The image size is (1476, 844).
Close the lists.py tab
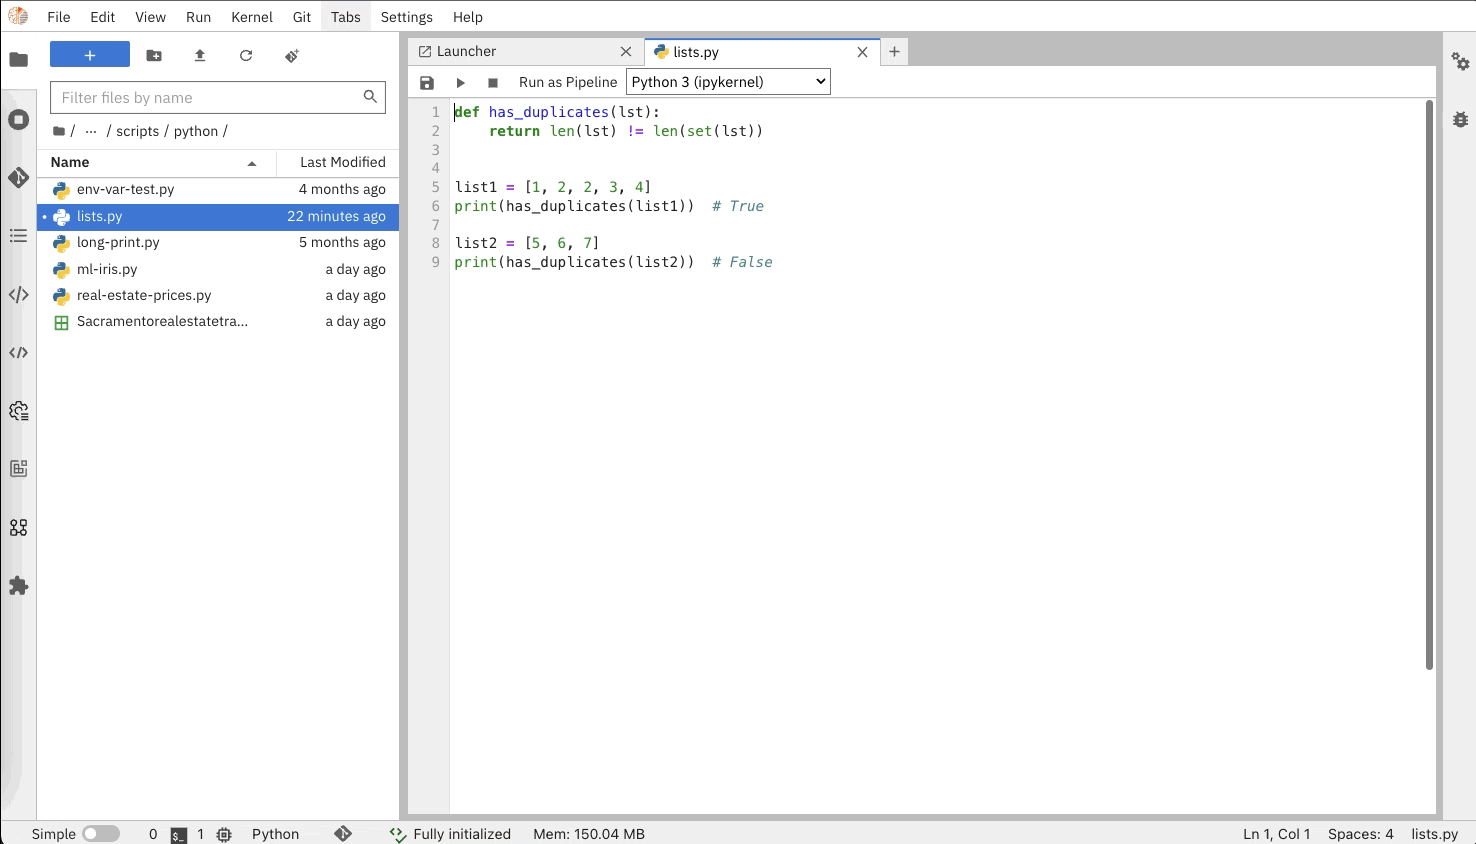[862, 52]
